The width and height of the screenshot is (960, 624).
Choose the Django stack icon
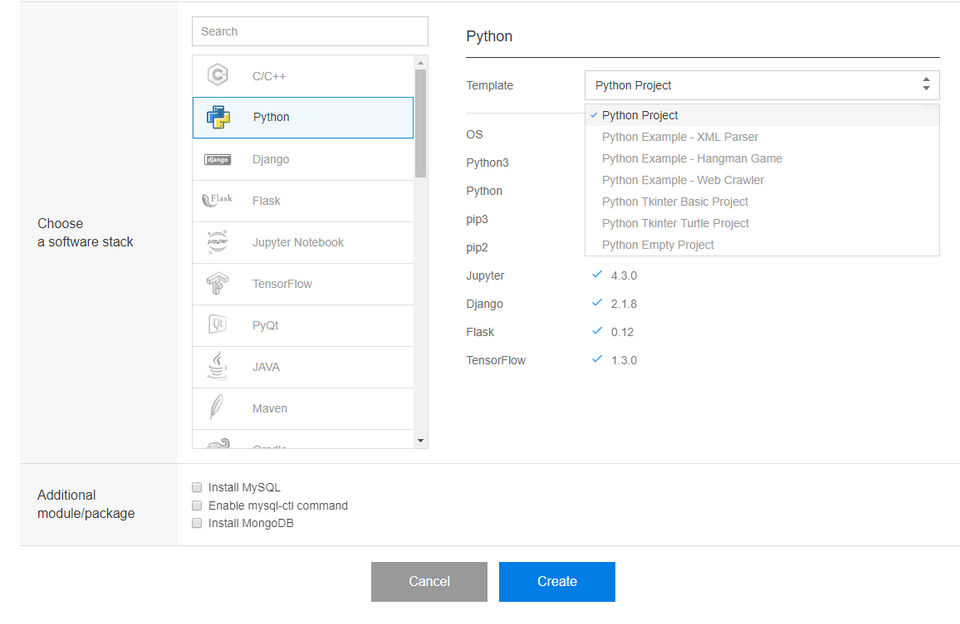coord(217,159)
